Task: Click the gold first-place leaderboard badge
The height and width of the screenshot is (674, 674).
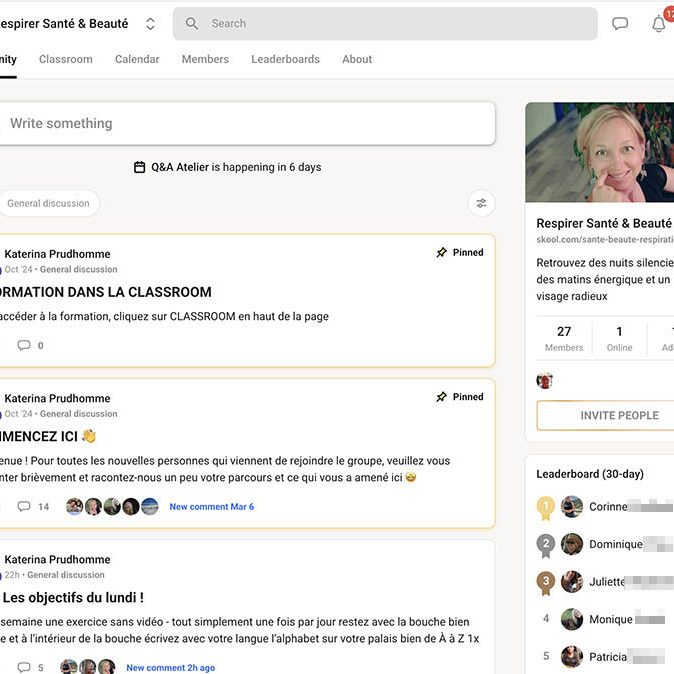Action: click(545, 507)
